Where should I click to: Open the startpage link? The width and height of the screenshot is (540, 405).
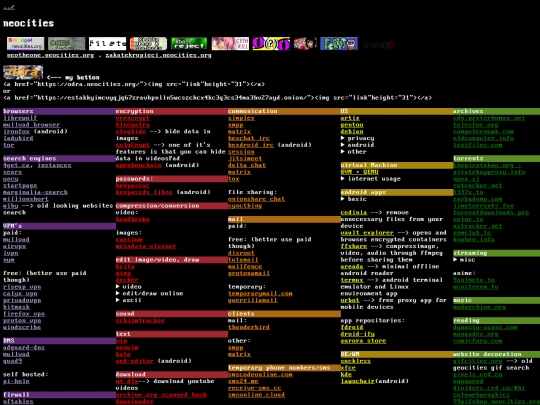20,186
